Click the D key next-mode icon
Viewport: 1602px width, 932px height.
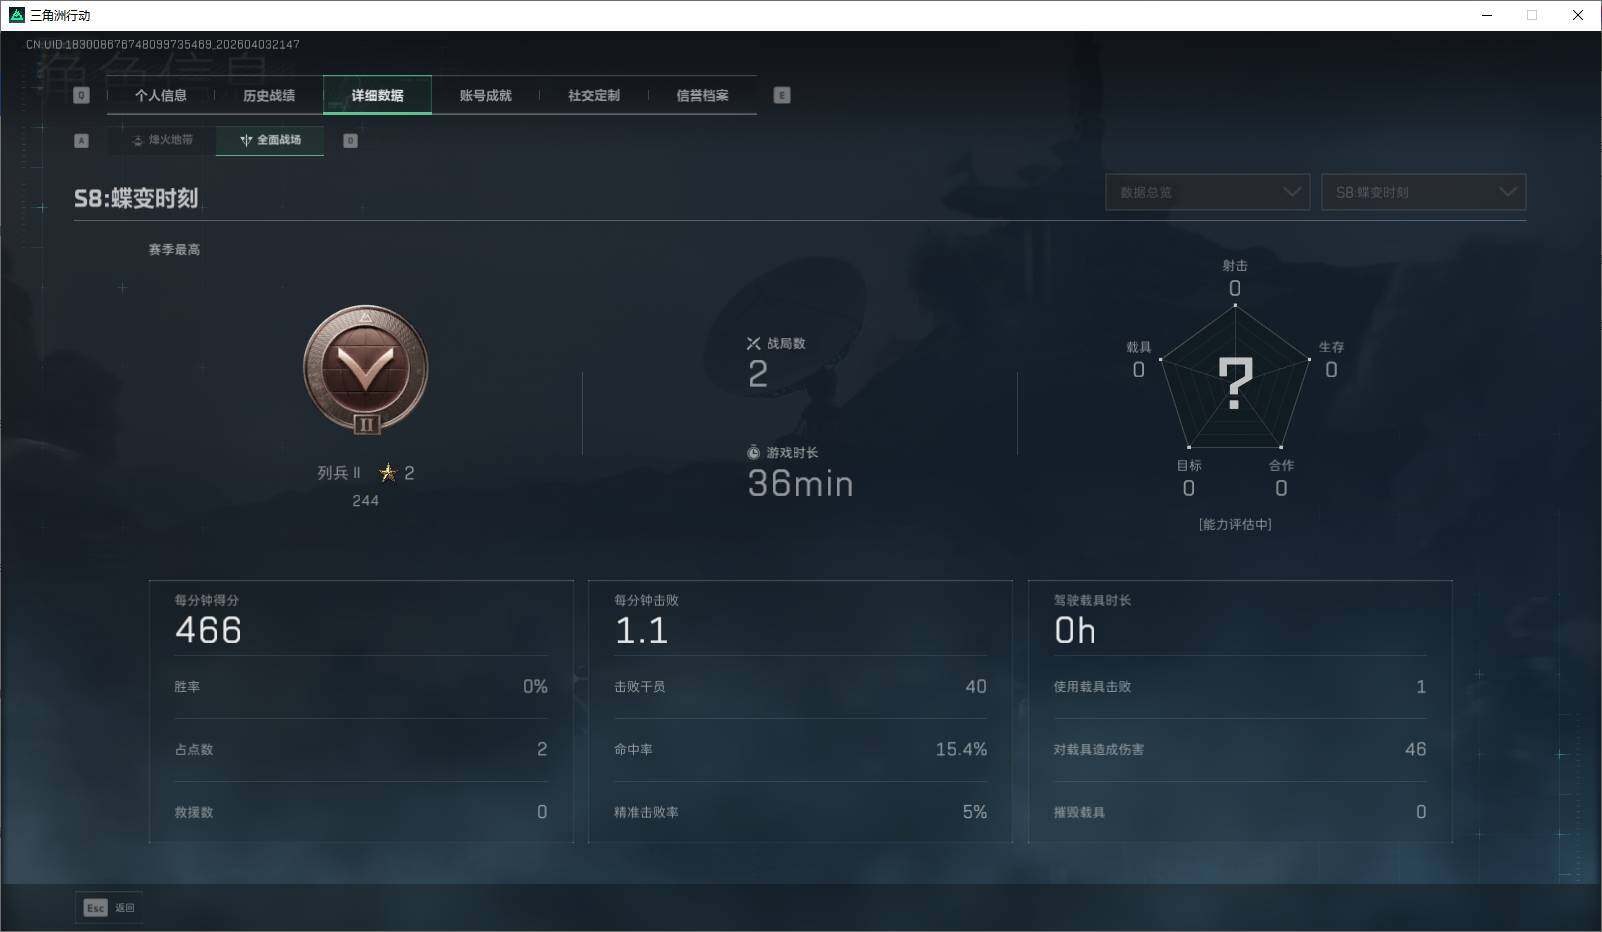click(350, 141)
